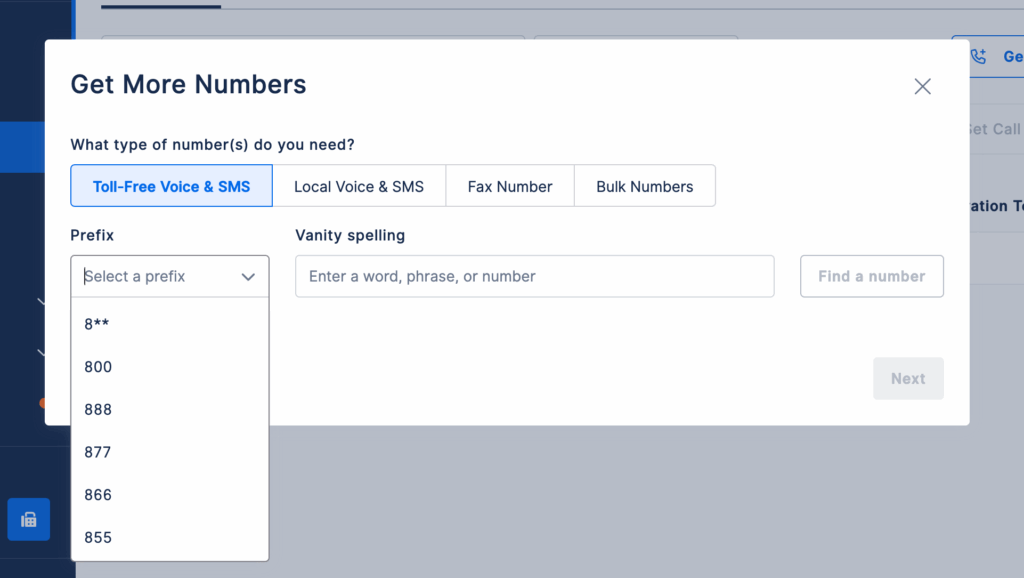Collapse the Prefix dropdown chevron
Viewport: 1024px width, 578px height.
point(248,277)
